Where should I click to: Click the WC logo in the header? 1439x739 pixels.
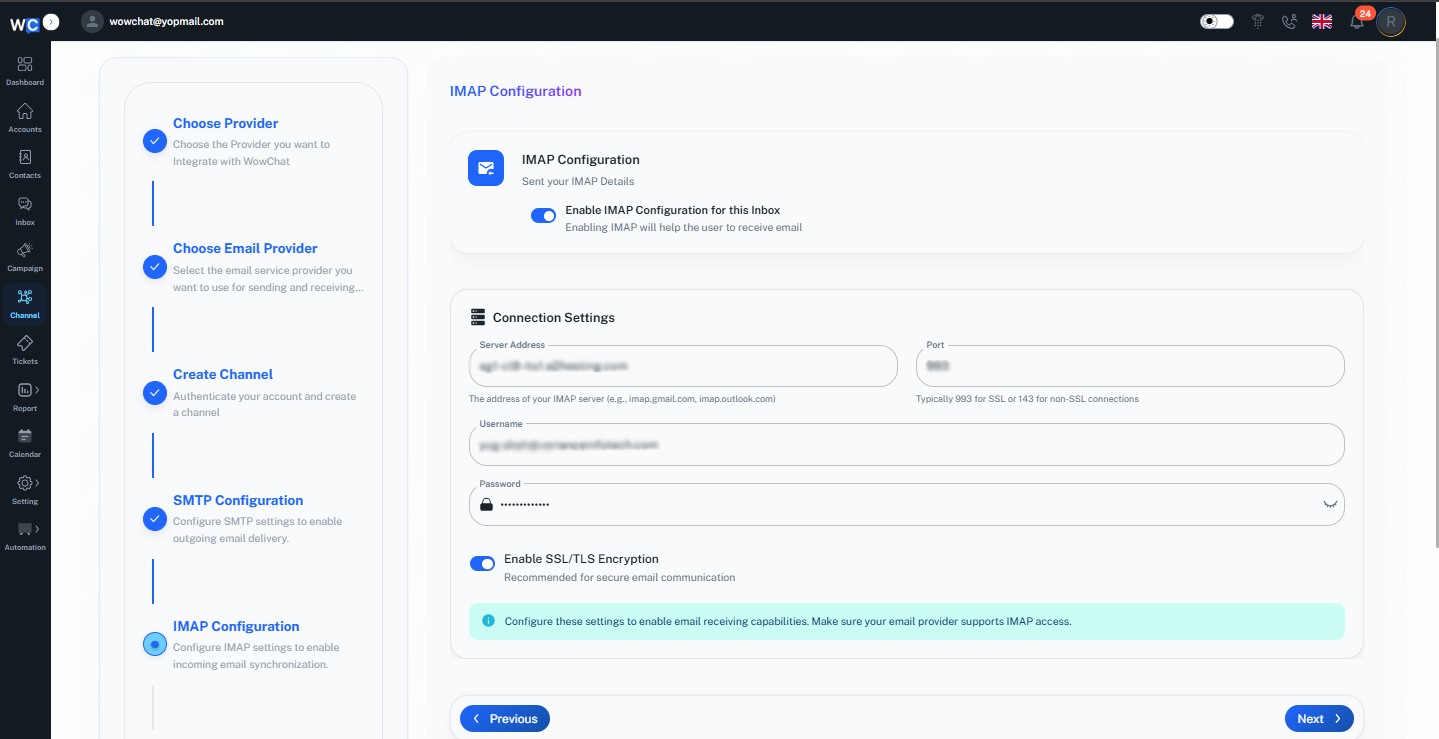click(x=24, y=24)
